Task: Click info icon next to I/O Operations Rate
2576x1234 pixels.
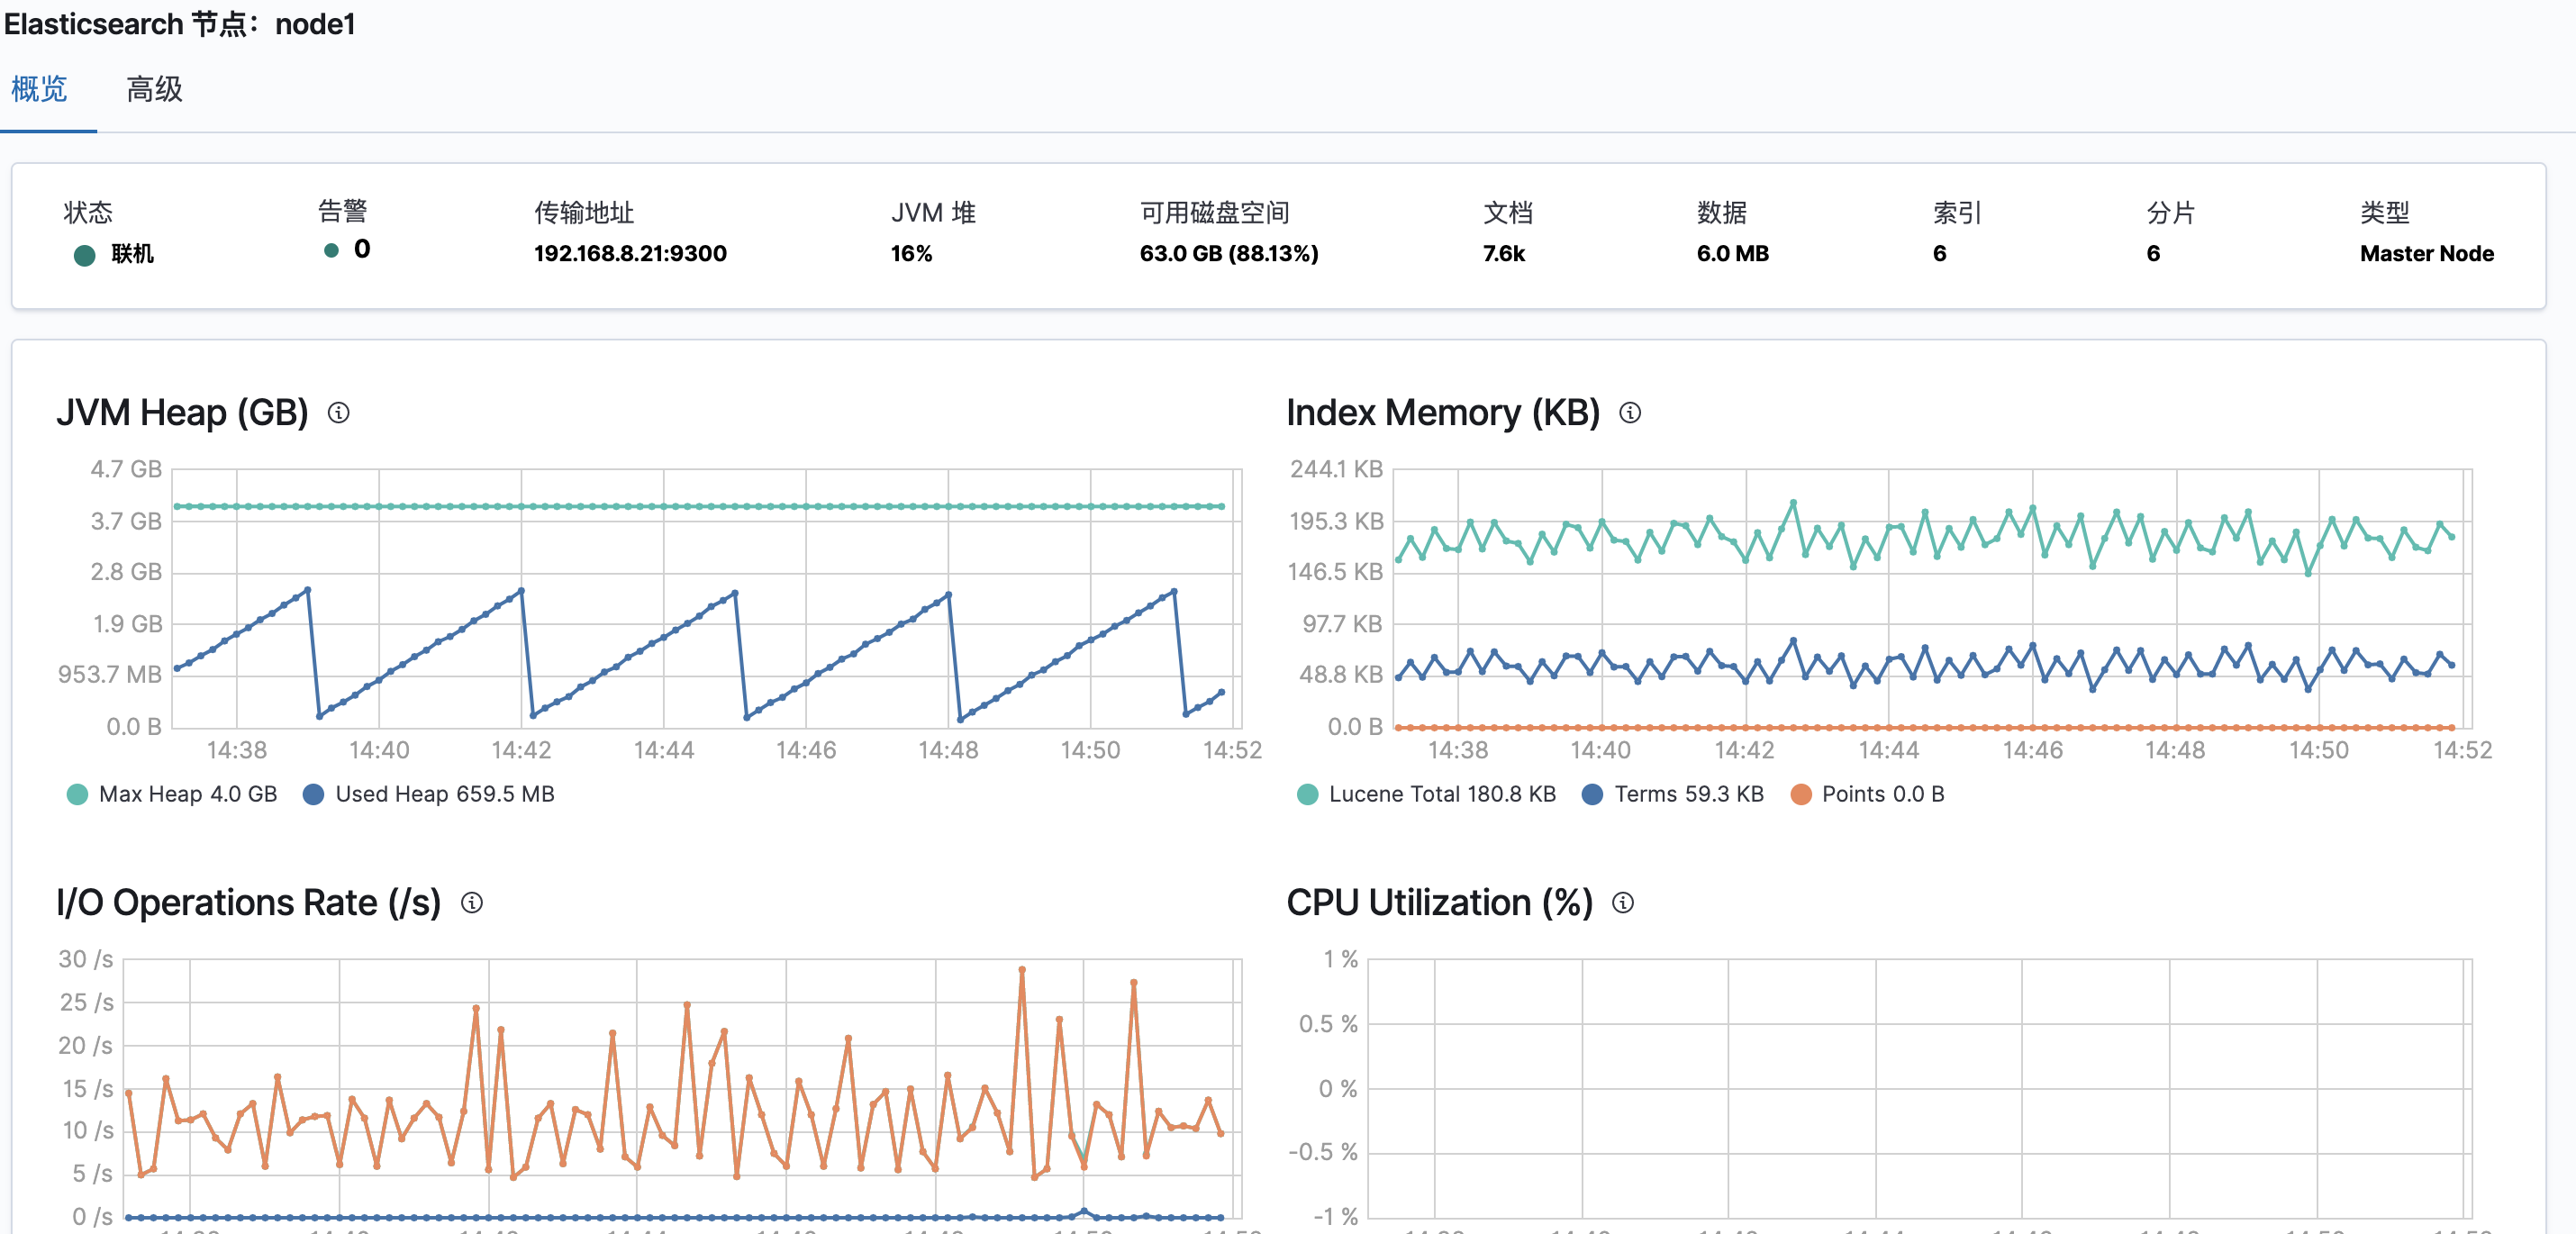Action: tap(472, 903)
